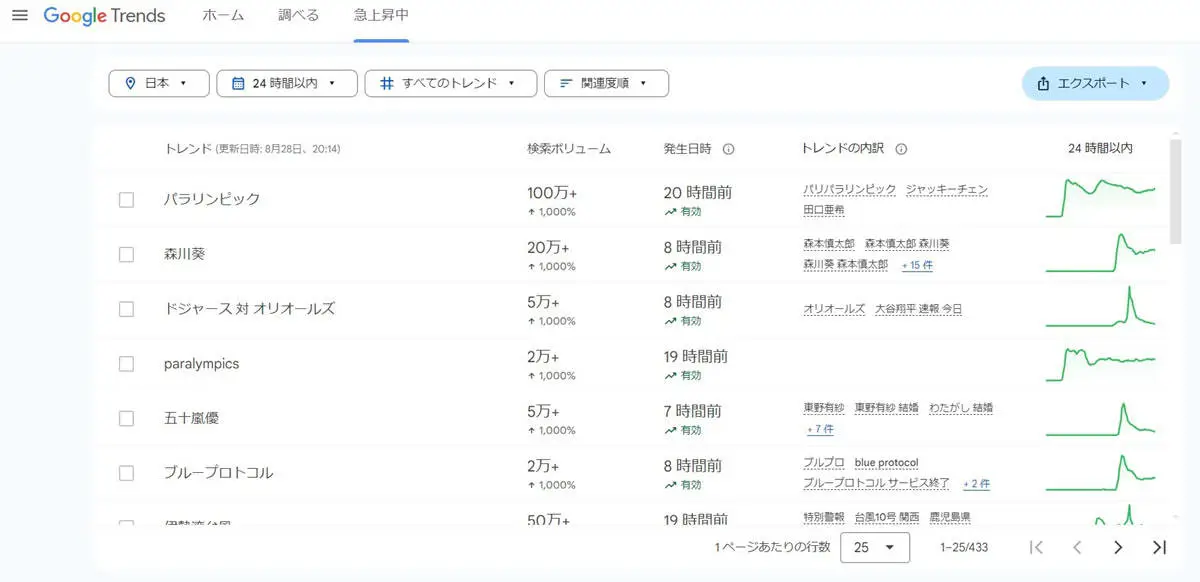Expand the すべてのトレンド category dropdown
Screen dimensions: 1200x582
pos(451,84)
